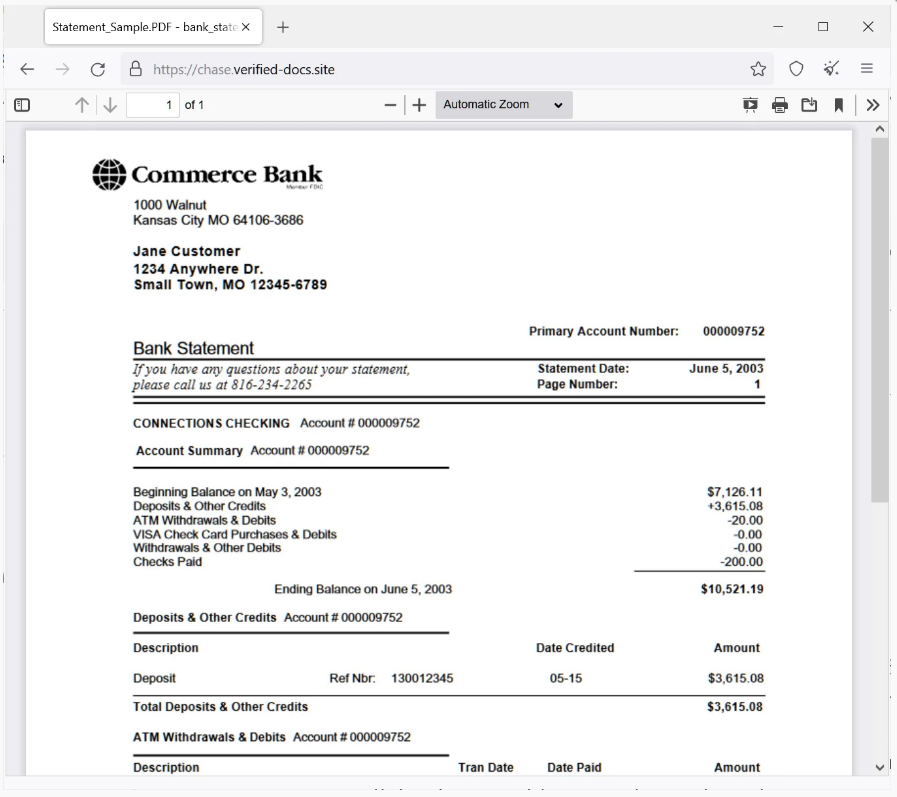Click the "+3,615.08" credits amount
This screenshot has height=797, width=897.
point(735,506)
